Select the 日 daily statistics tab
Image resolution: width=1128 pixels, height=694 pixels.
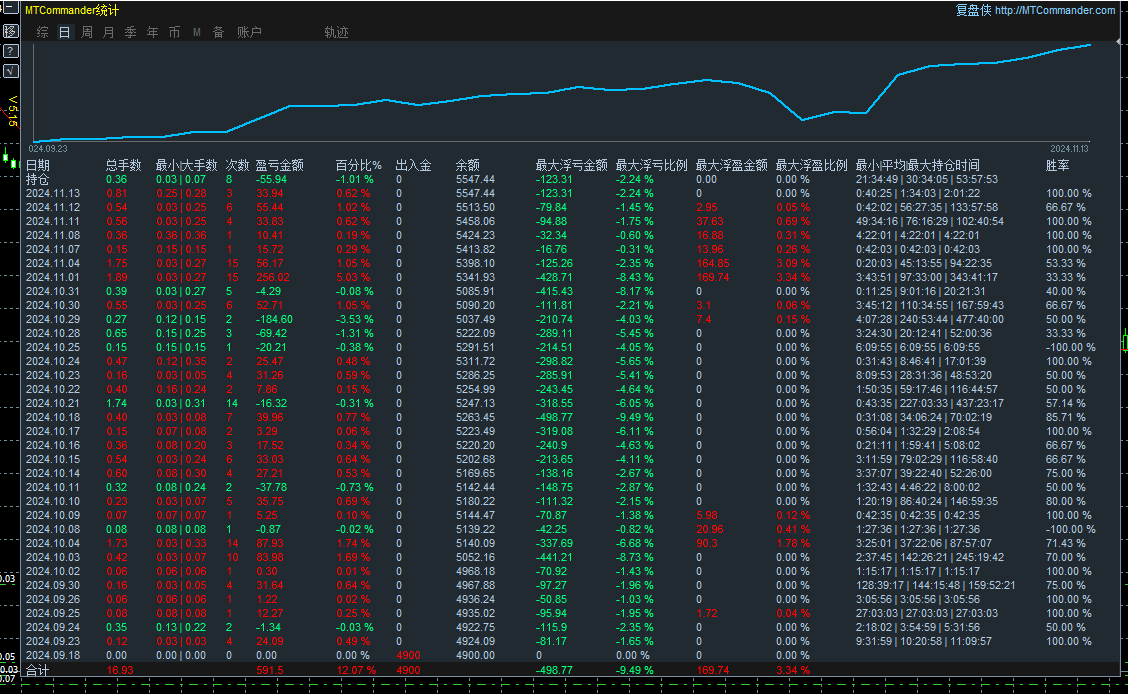click(65, 32)
